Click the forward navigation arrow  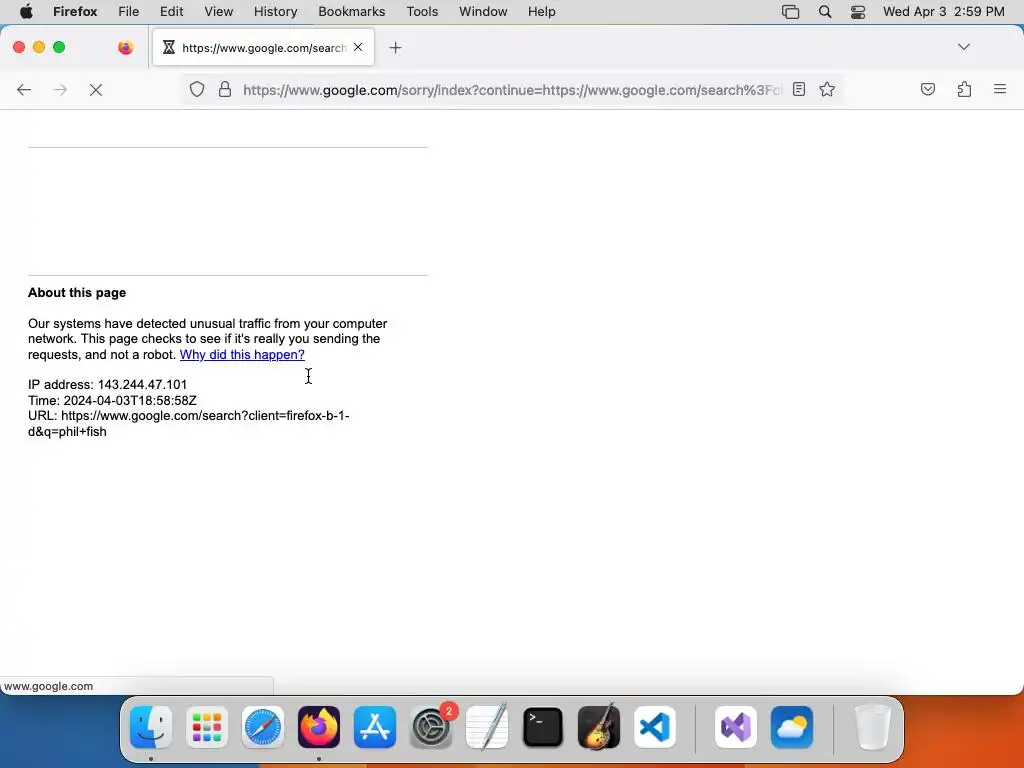(x=60, y=90)
